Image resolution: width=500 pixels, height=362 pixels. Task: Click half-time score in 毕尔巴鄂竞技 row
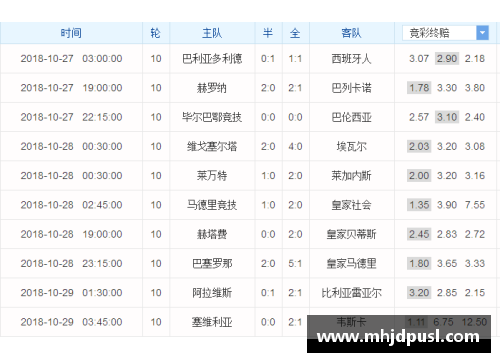click(268, 117)
